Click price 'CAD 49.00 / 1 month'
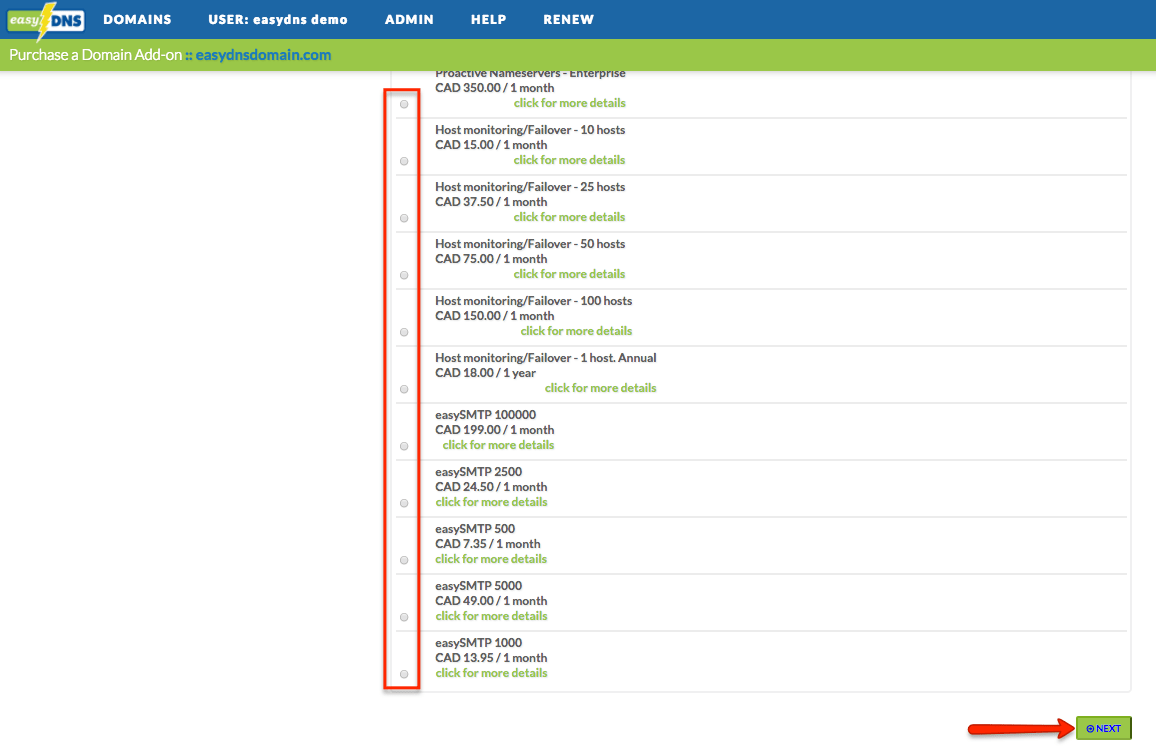 pyautogui.click(x=491, y=601)
